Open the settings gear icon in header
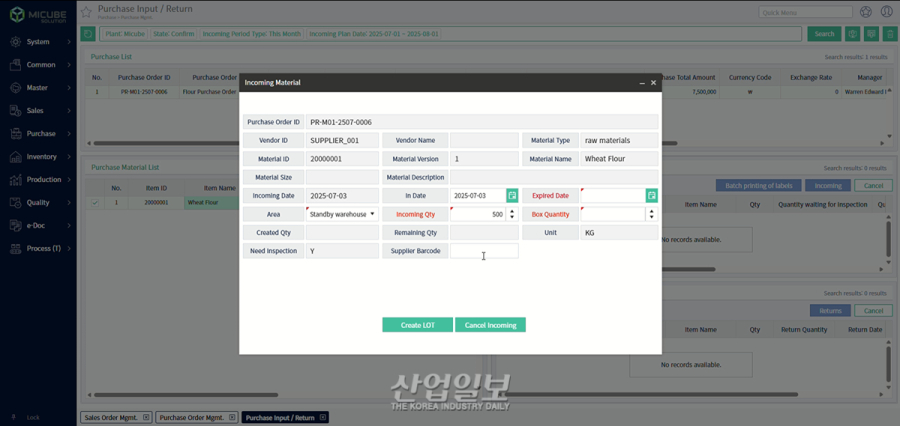Screen dimensions: 900x426 [866, 12]
